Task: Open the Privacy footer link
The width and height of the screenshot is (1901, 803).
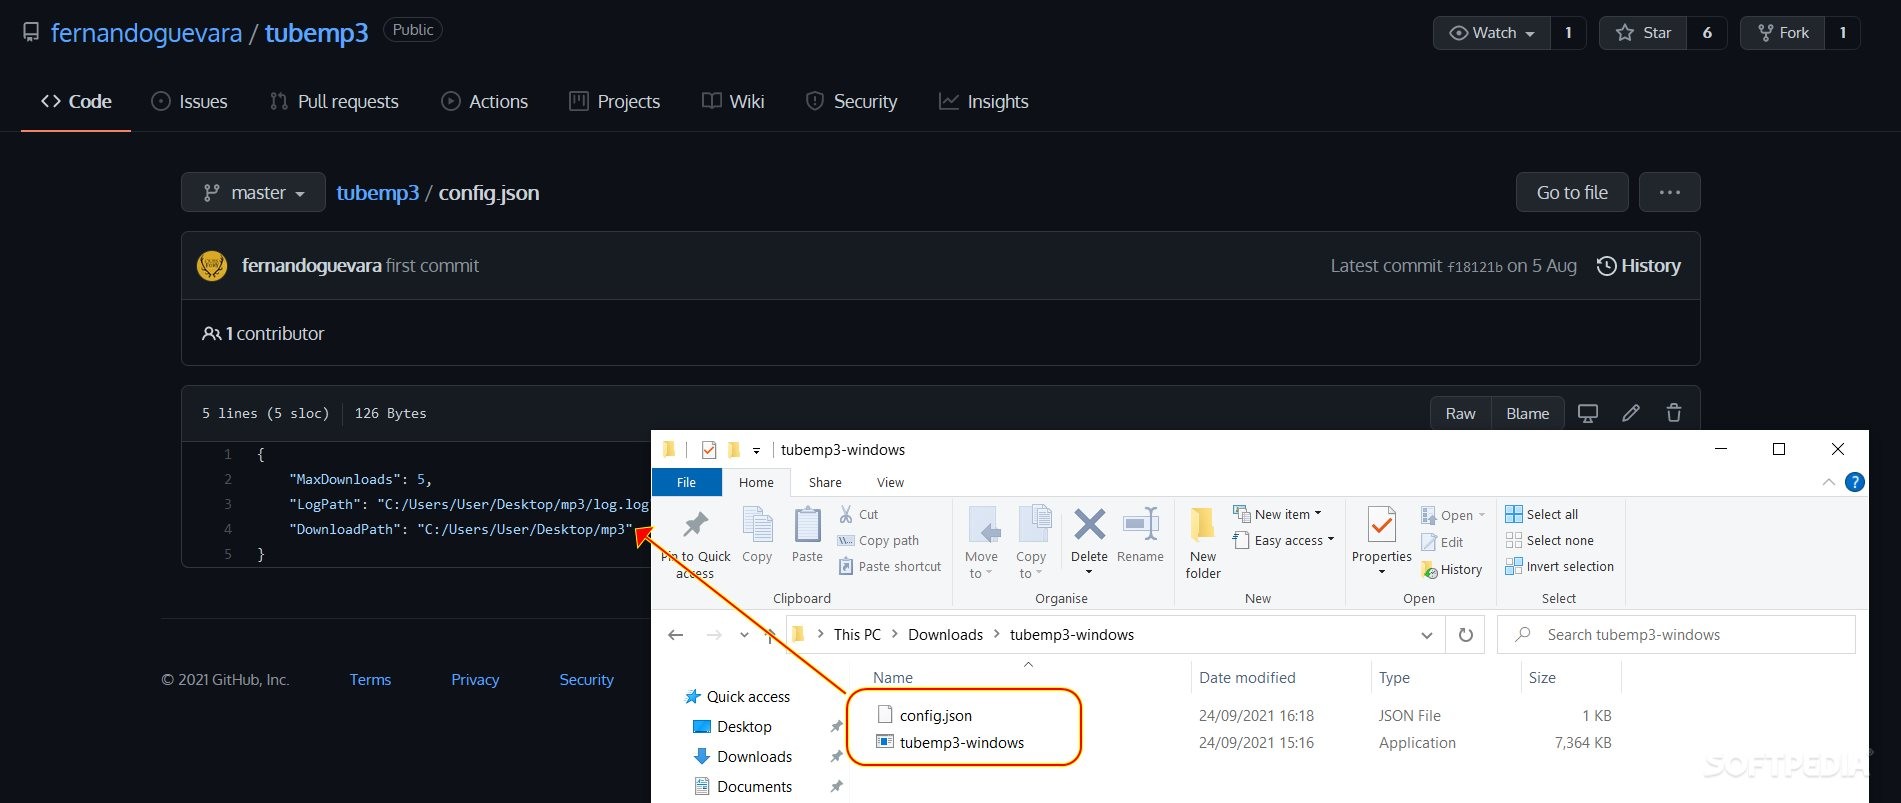Action: point(475,679)
